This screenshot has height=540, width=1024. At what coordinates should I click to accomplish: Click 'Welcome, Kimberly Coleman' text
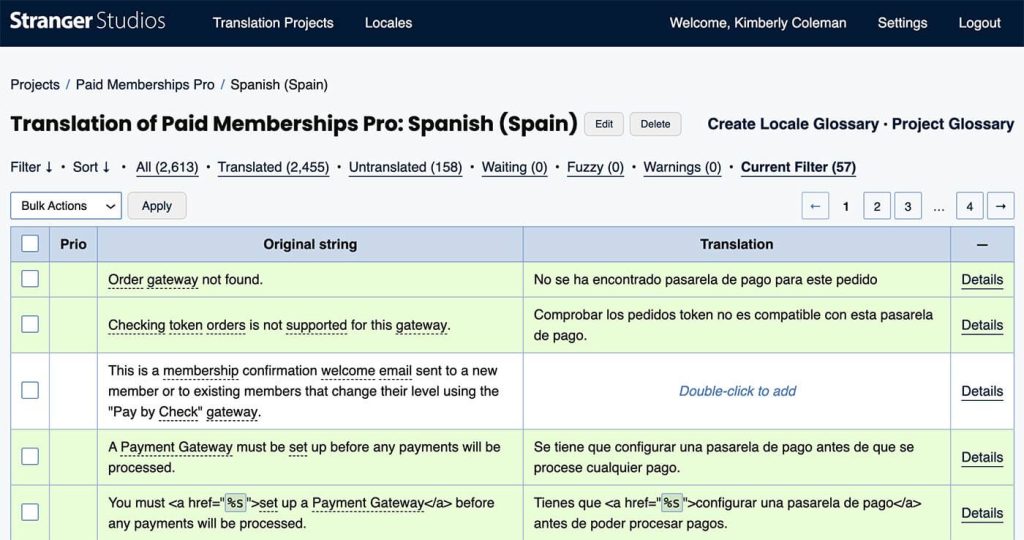coord(758,23)
